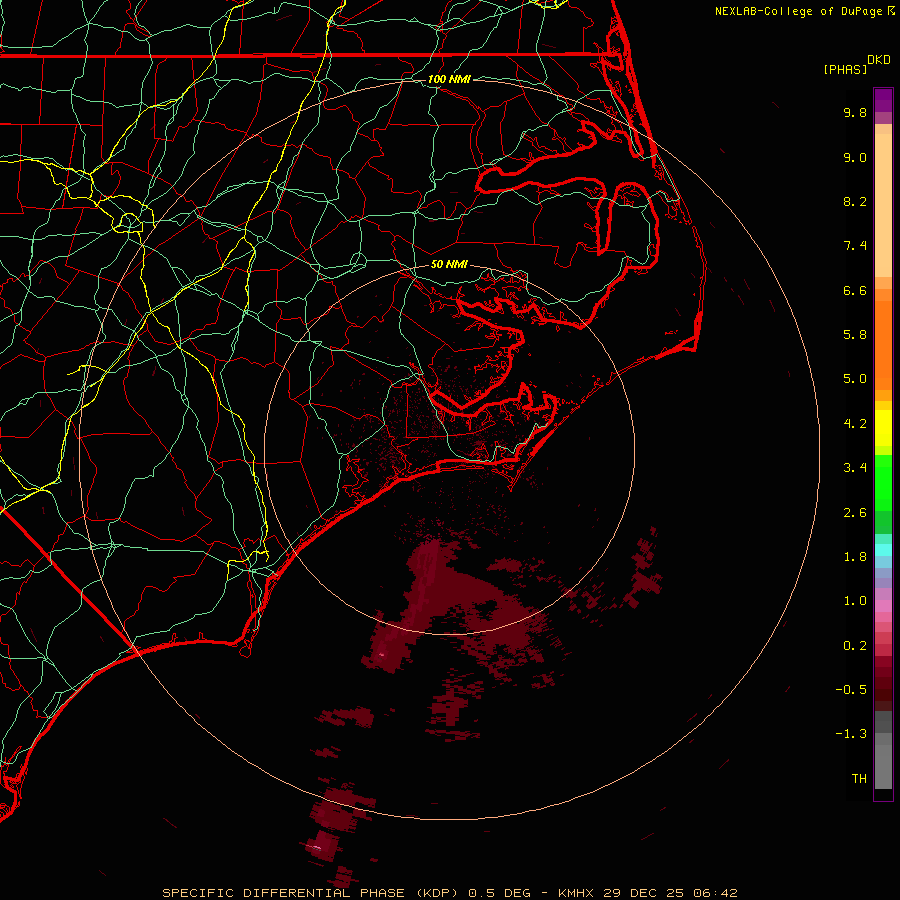Click the NEXLAB-College of DuPage credit text
Screen dimensions: 900x900
point(799,11)
